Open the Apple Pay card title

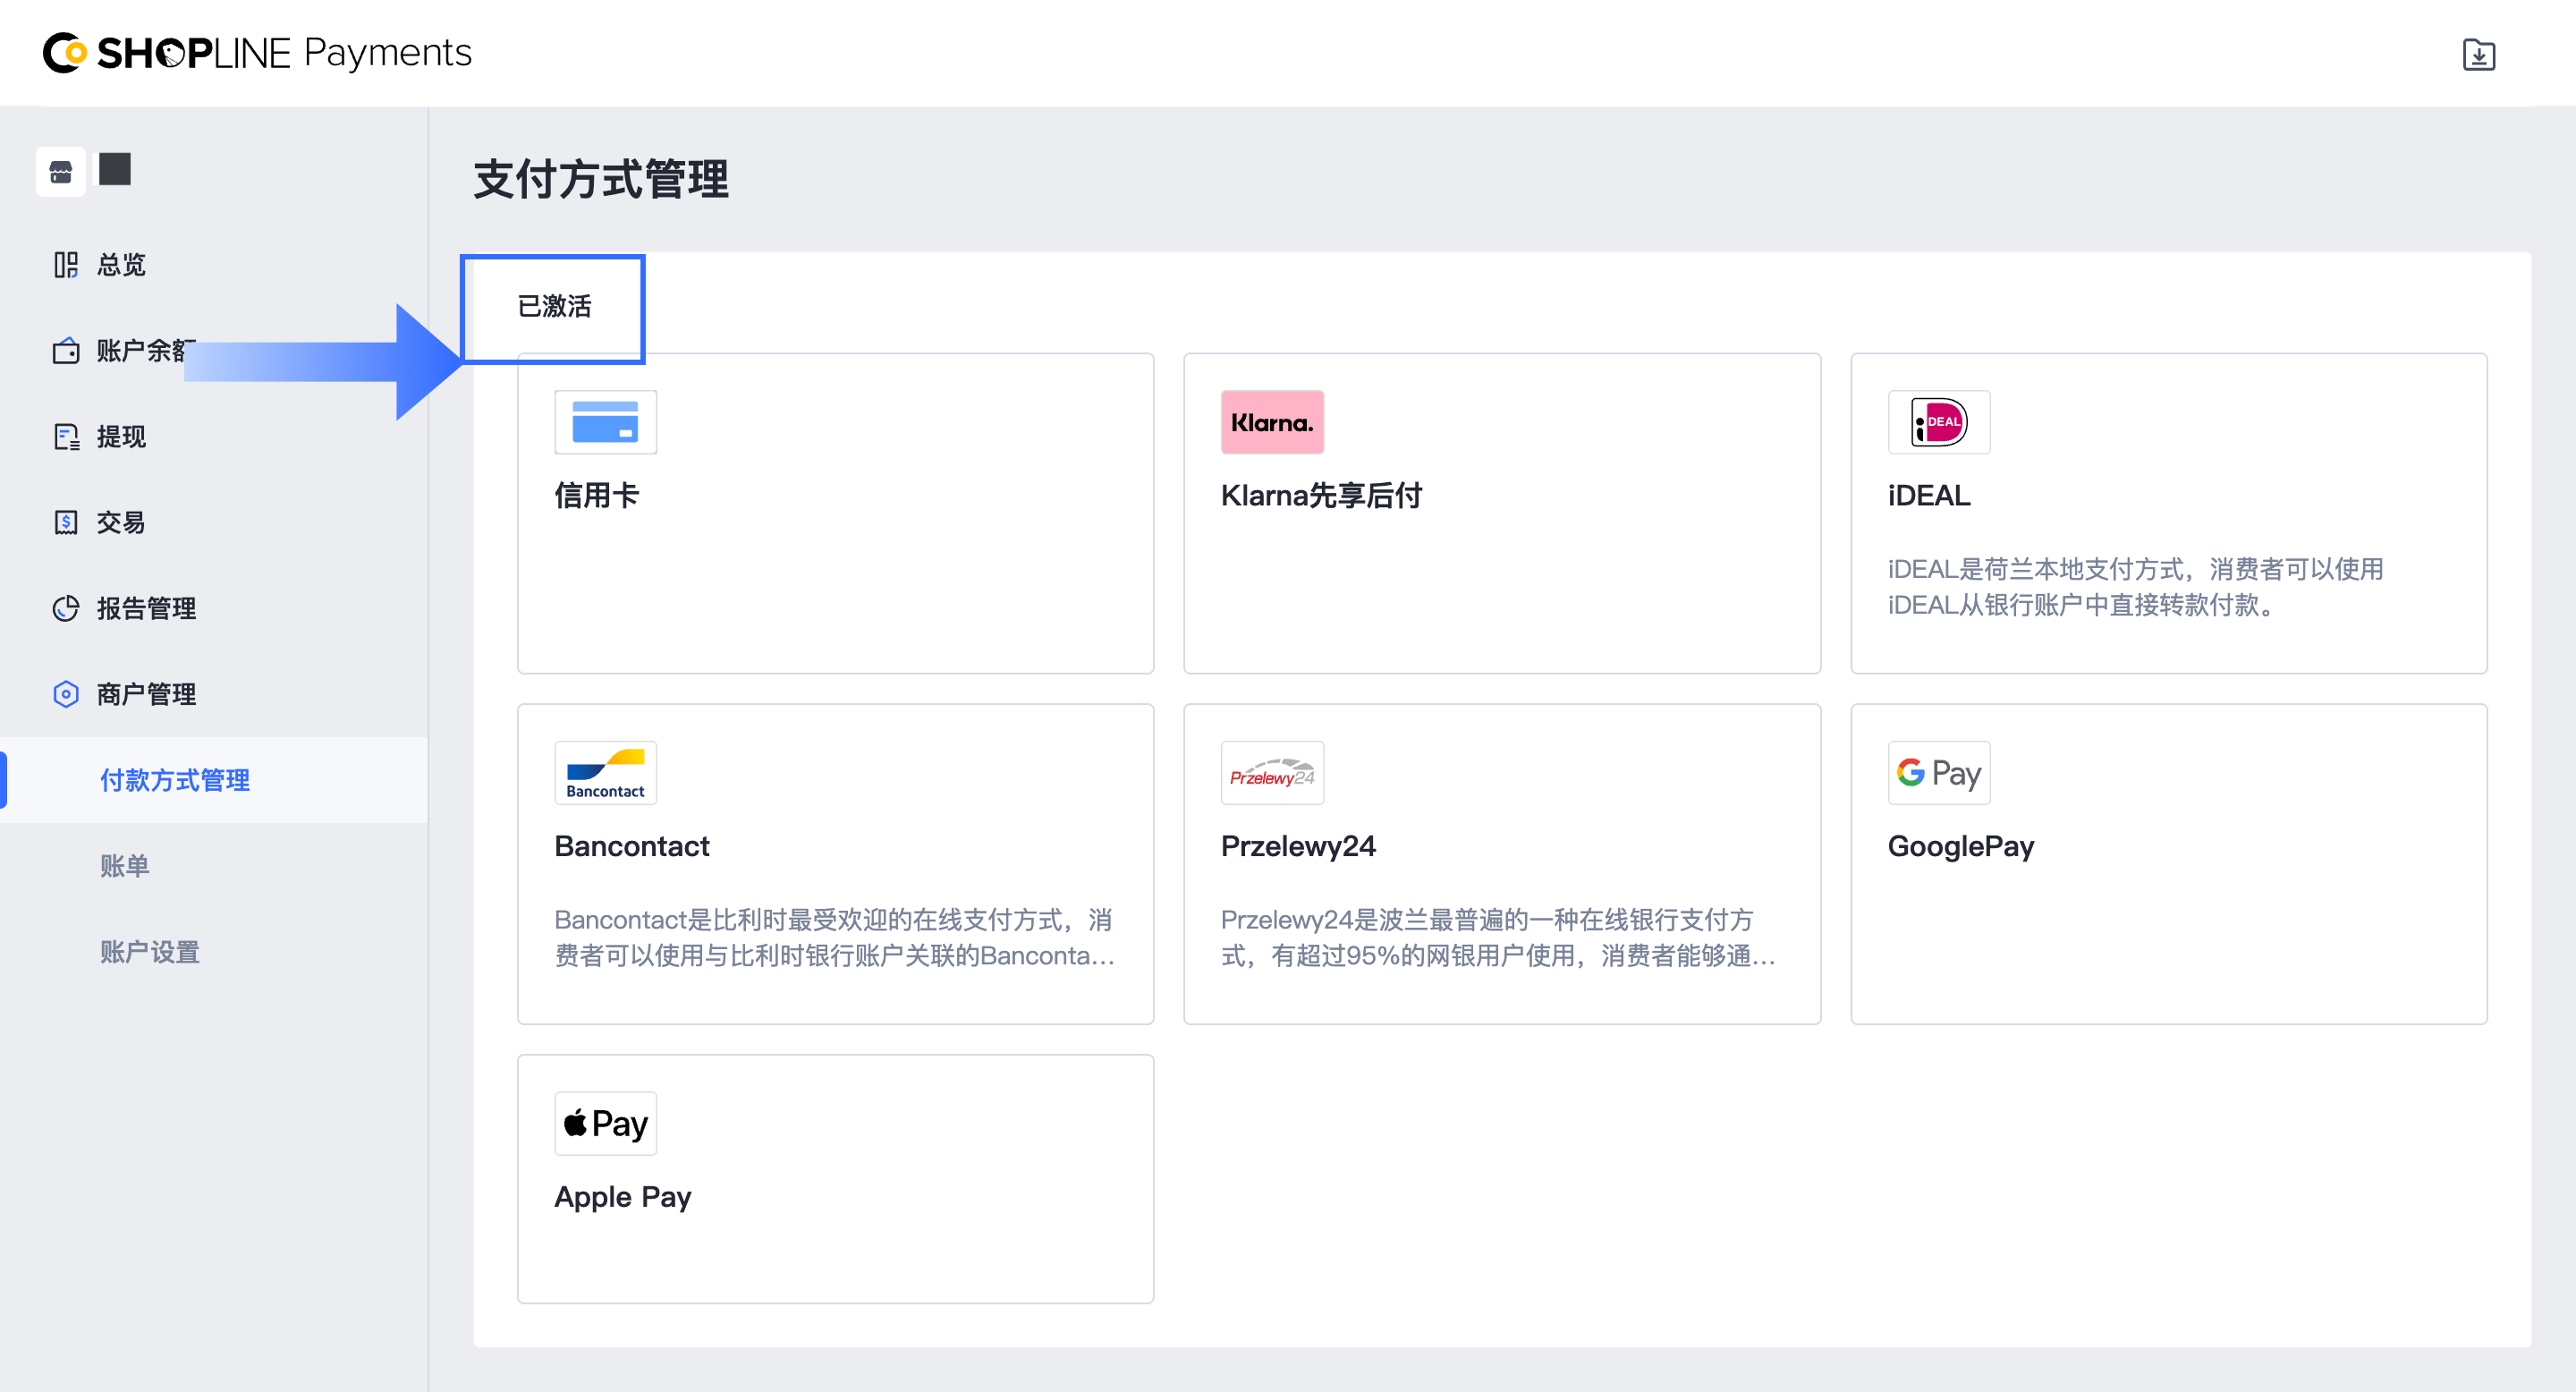[623, 1198]
